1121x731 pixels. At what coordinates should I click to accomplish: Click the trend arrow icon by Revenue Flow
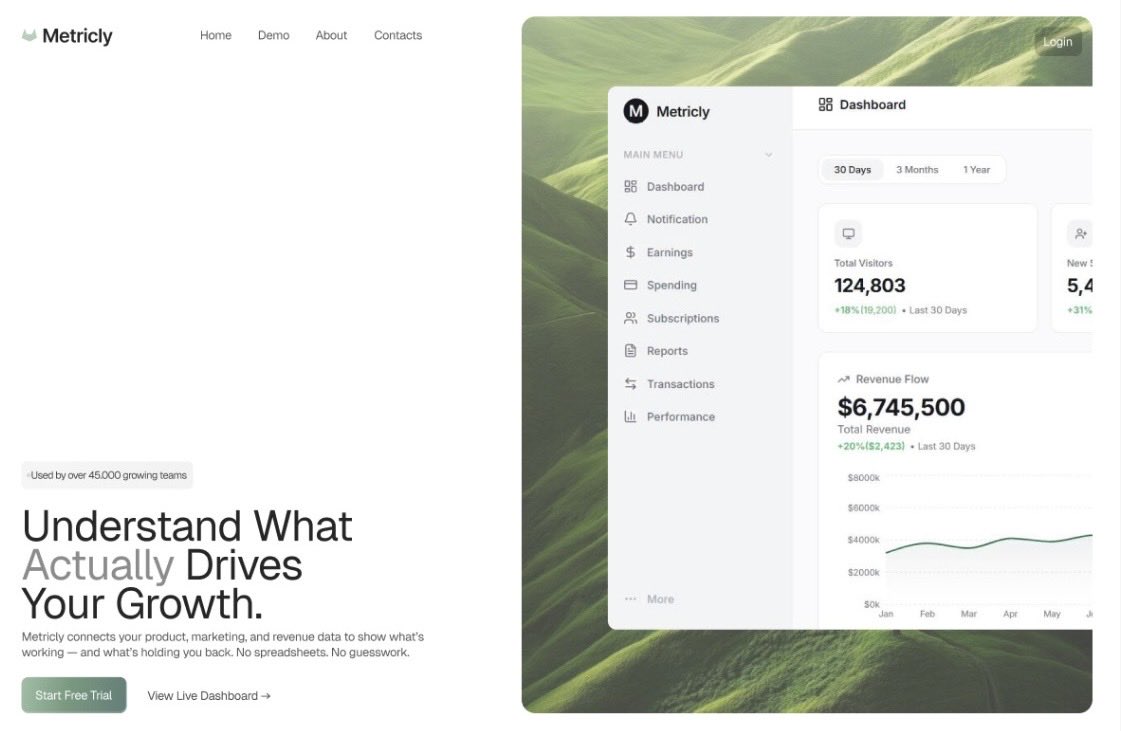844,379
